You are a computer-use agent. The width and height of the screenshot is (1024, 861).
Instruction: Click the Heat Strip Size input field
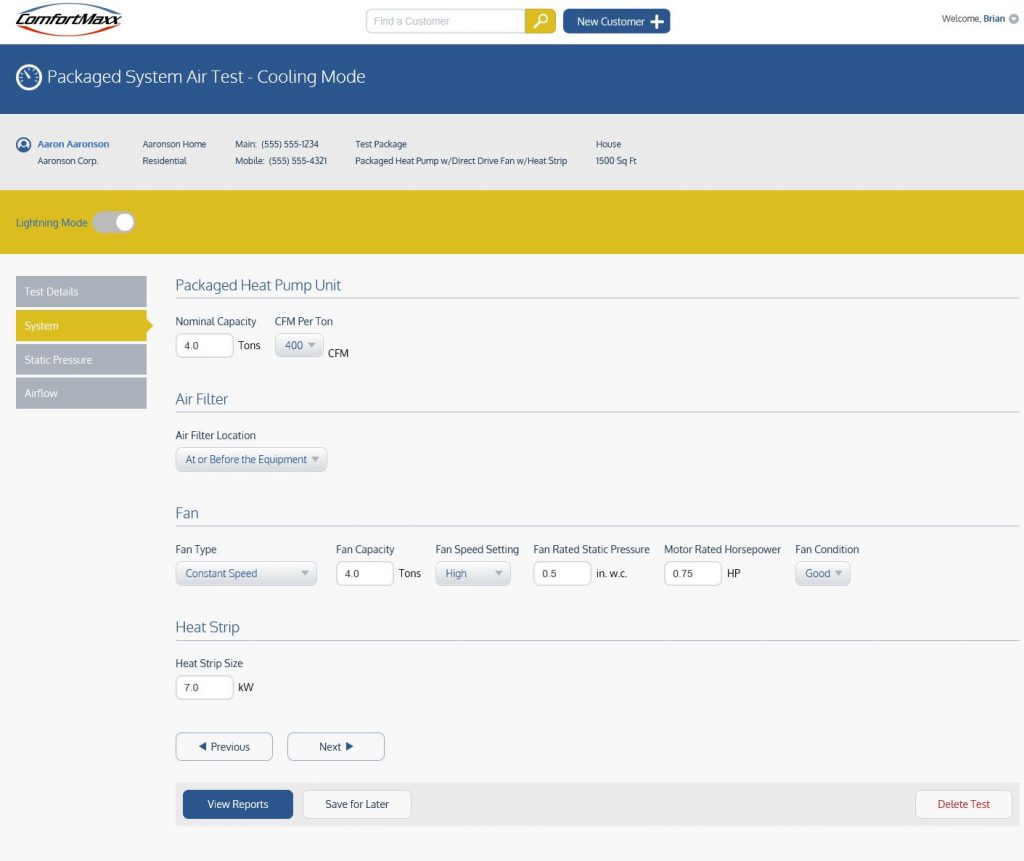[204, 687]
